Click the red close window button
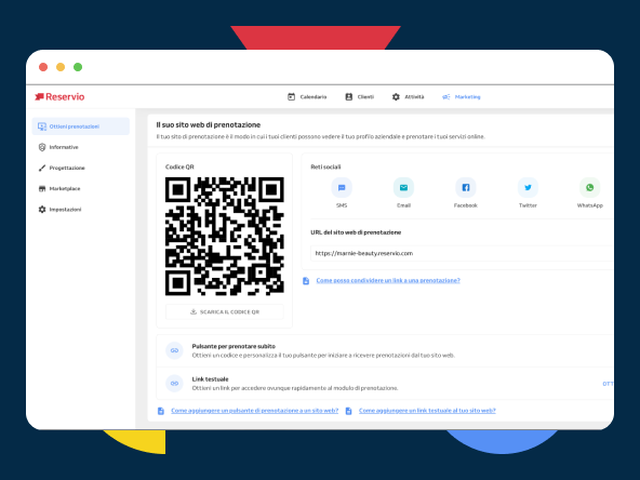 point(43,67)
